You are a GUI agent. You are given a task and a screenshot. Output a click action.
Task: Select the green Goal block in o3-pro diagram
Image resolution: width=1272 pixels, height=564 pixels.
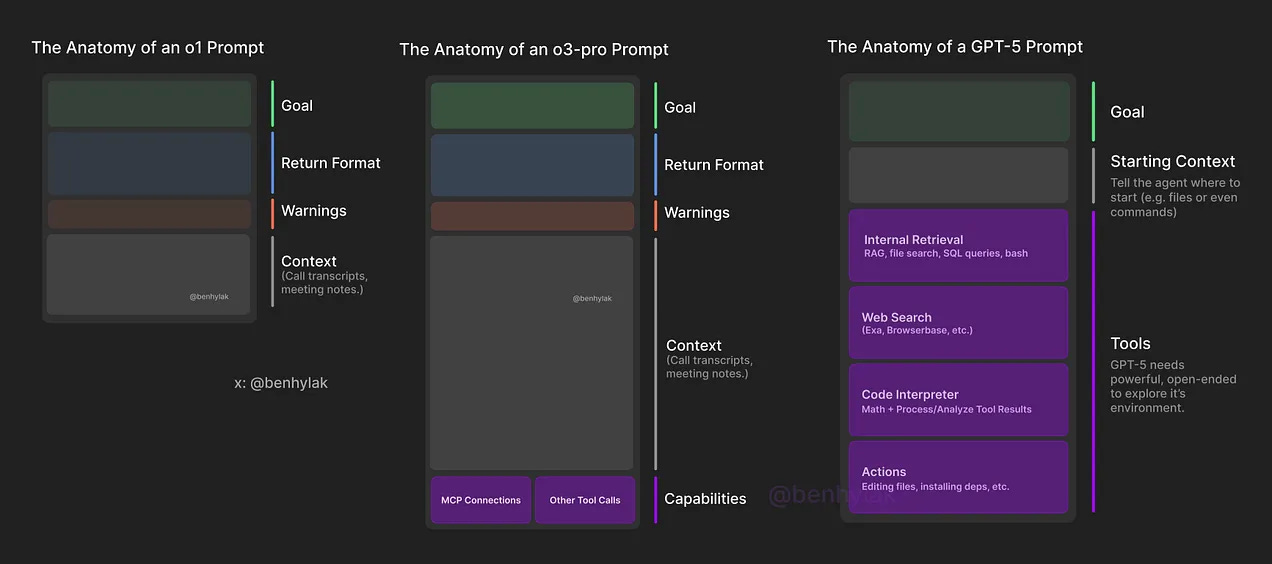(x=533, y=106)
